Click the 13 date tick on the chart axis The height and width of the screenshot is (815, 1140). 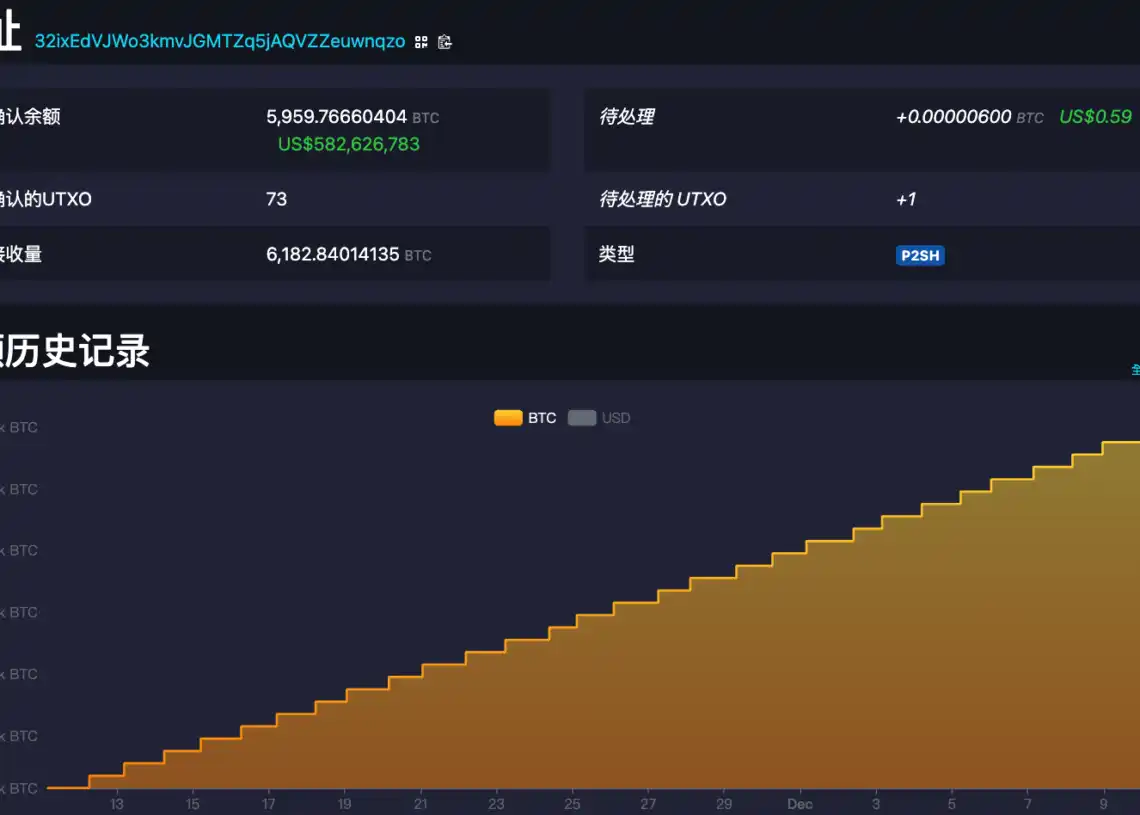point(117,804)
